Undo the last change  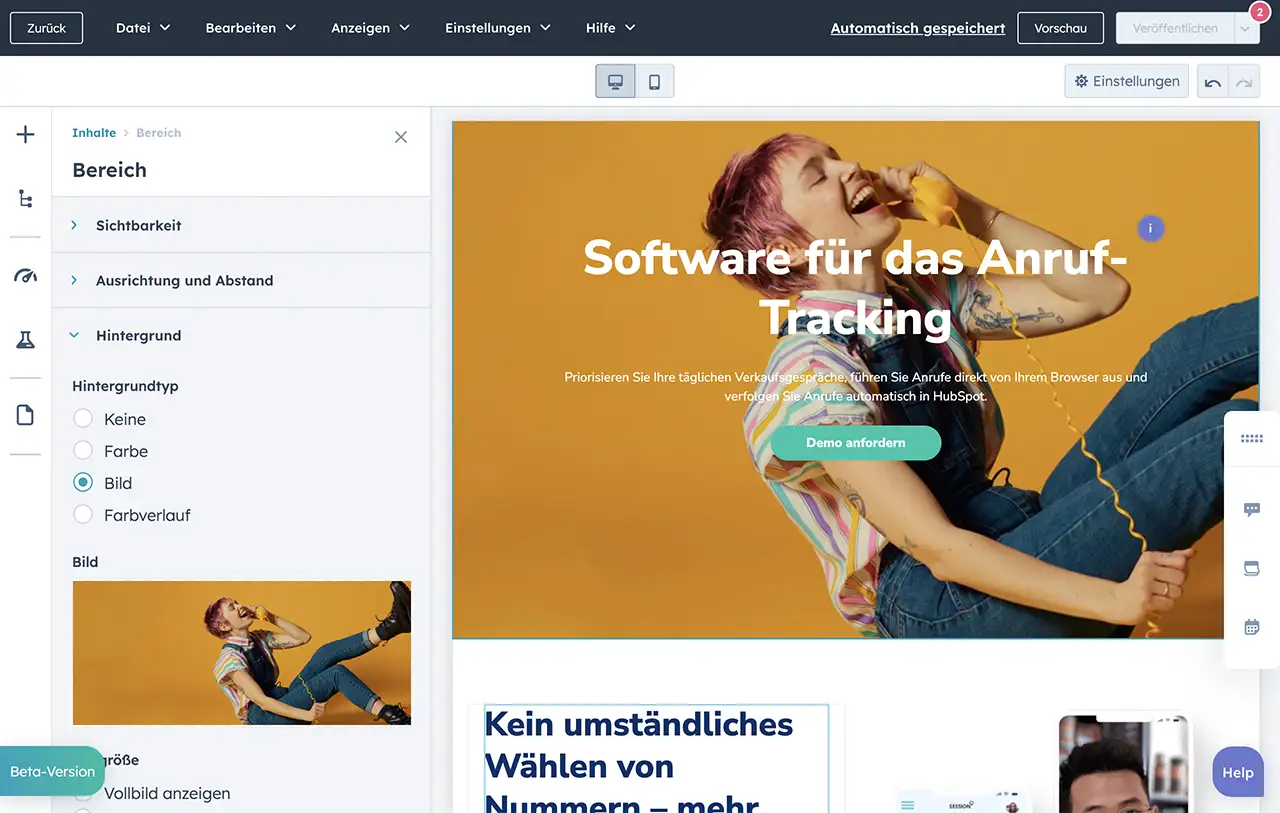(1213, 82)
